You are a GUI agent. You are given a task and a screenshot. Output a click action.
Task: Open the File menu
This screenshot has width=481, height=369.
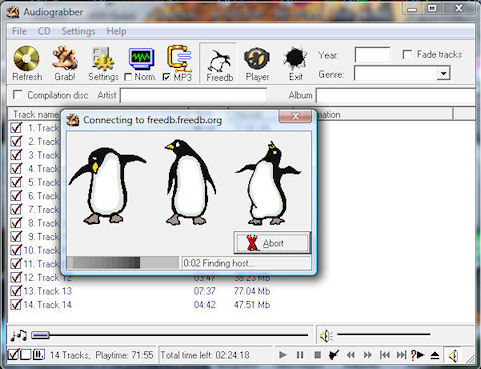click(x=19, y=31)
